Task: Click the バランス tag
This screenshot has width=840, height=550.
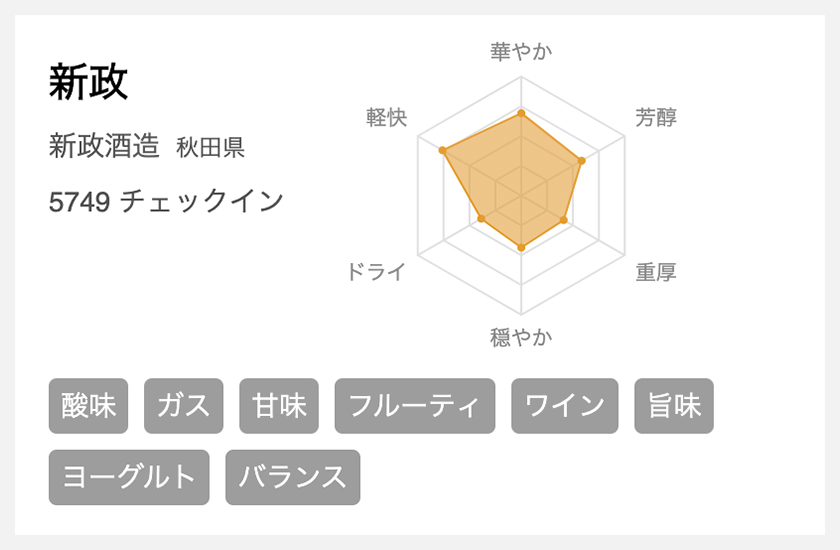Action: point(292,477)
